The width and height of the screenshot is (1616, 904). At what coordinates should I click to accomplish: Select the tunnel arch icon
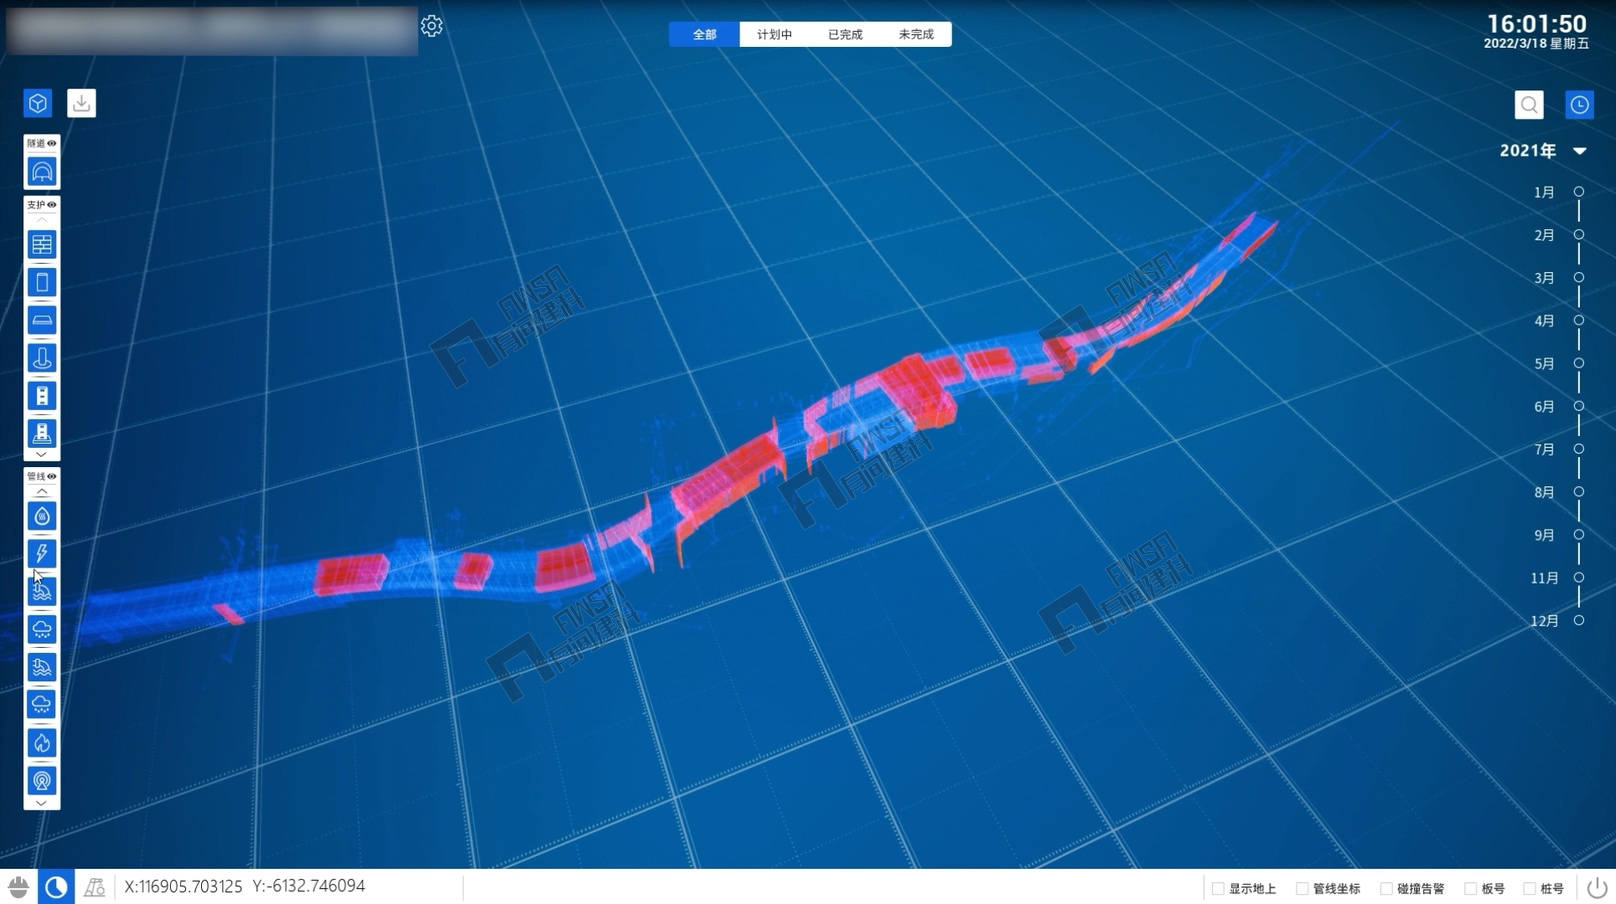pos(42,172)
